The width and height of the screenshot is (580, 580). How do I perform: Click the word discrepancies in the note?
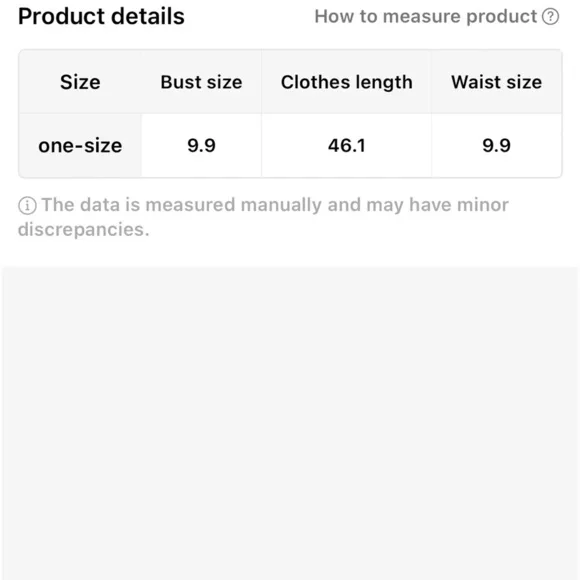pyautogui.click(x=84, y=229)
